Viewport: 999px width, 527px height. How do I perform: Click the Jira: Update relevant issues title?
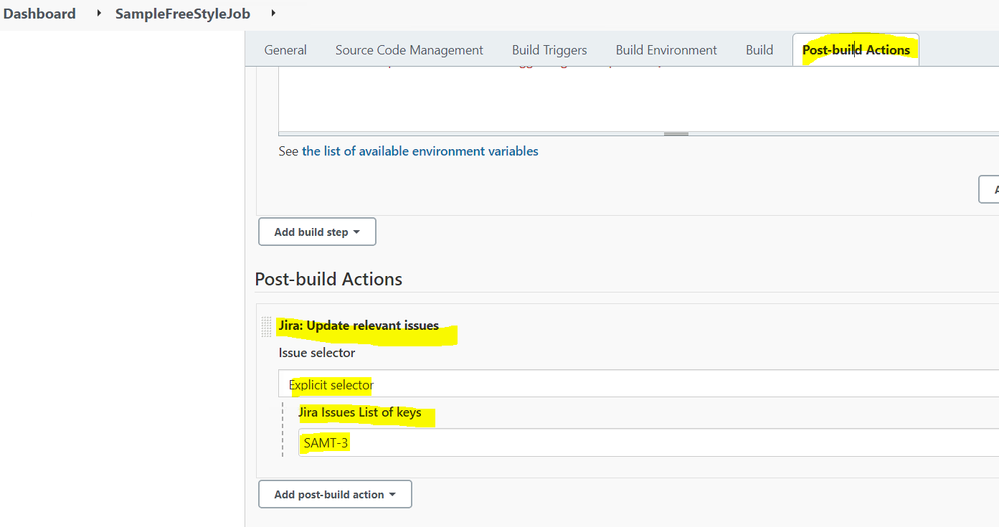pos(359,326)
